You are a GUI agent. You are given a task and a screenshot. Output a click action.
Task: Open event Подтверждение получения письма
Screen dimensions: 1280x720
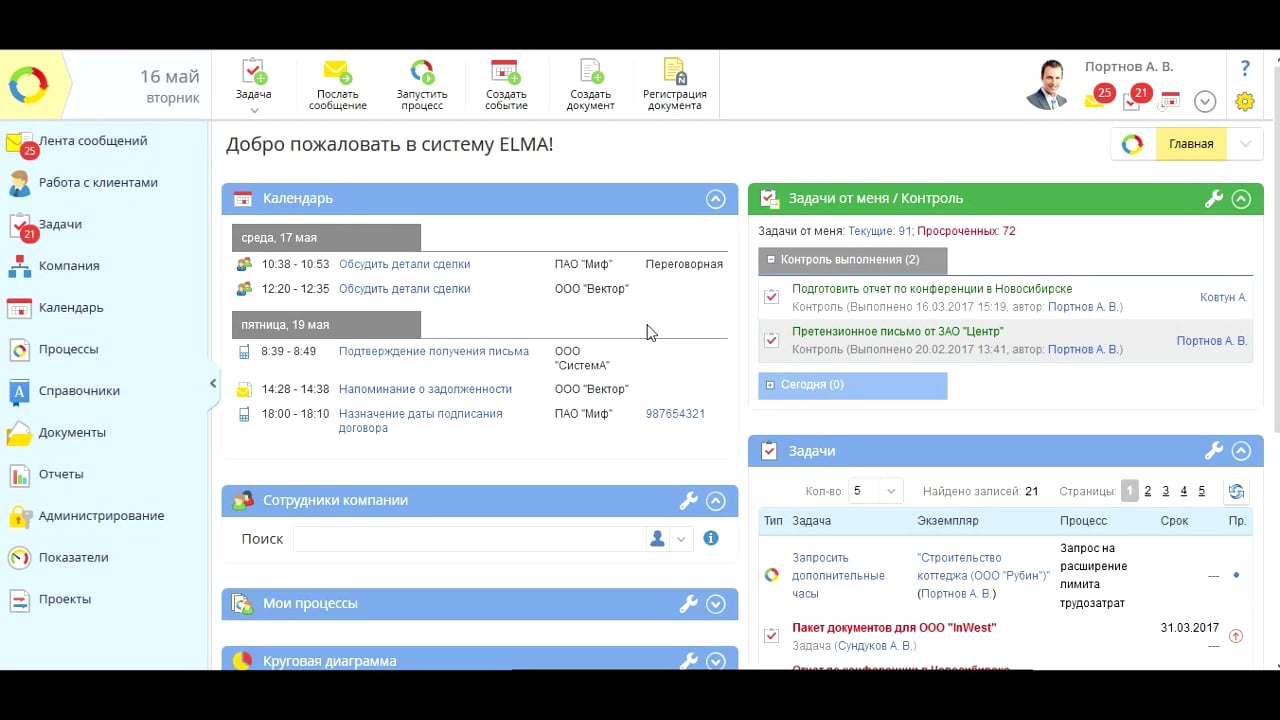(434, 351)
